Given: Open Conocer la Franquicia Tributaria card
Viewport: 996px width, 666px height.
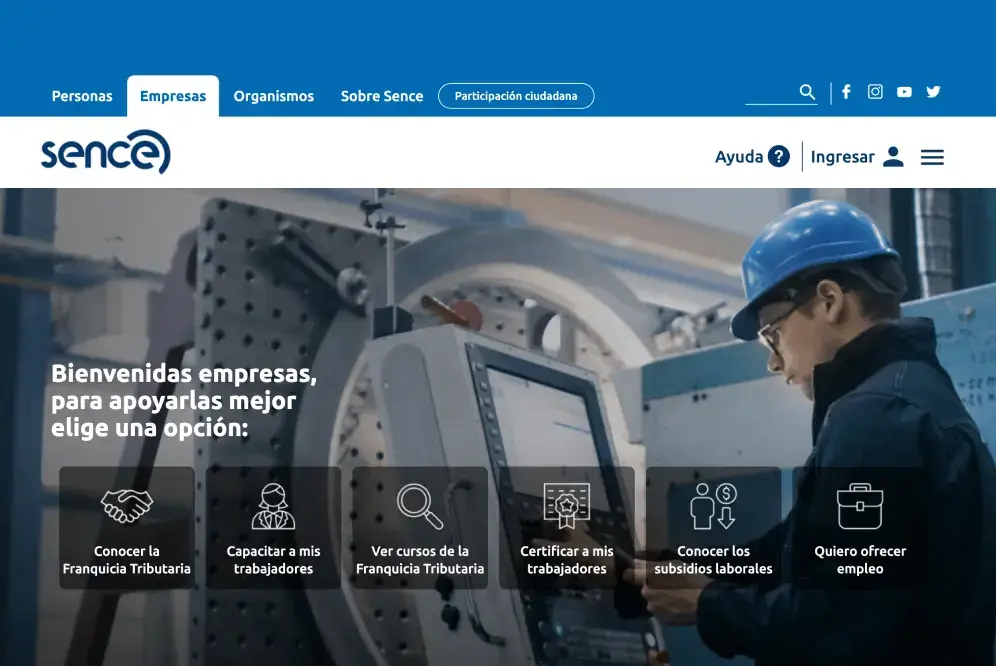Looking at the screenshot, I should point(127,527).
